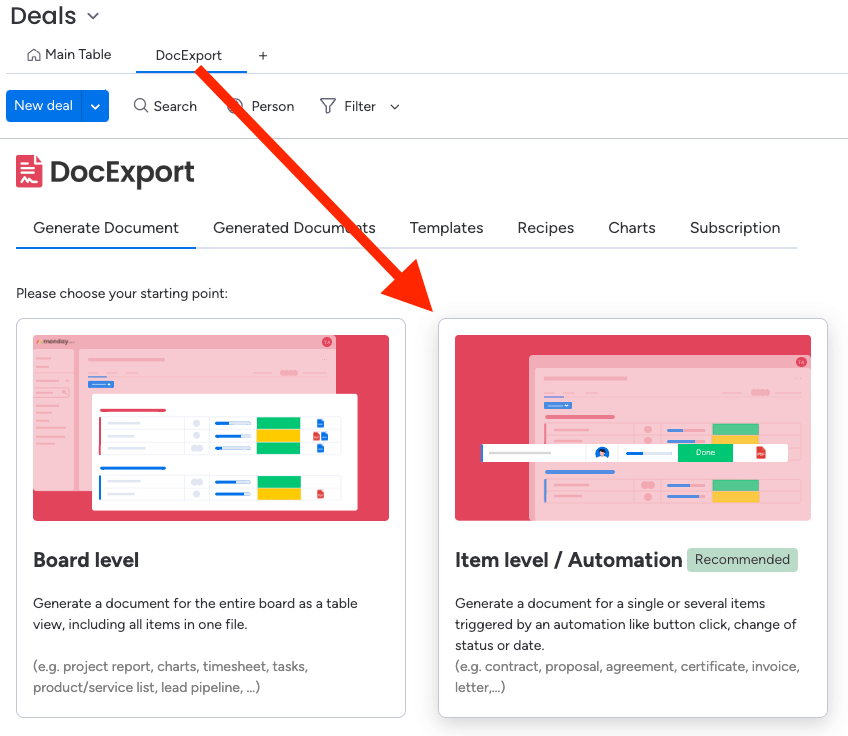This screenshot has width=848, height=736.
Task: Select the Board level heading
Action: pyautogui.click(x=86, y=560)
